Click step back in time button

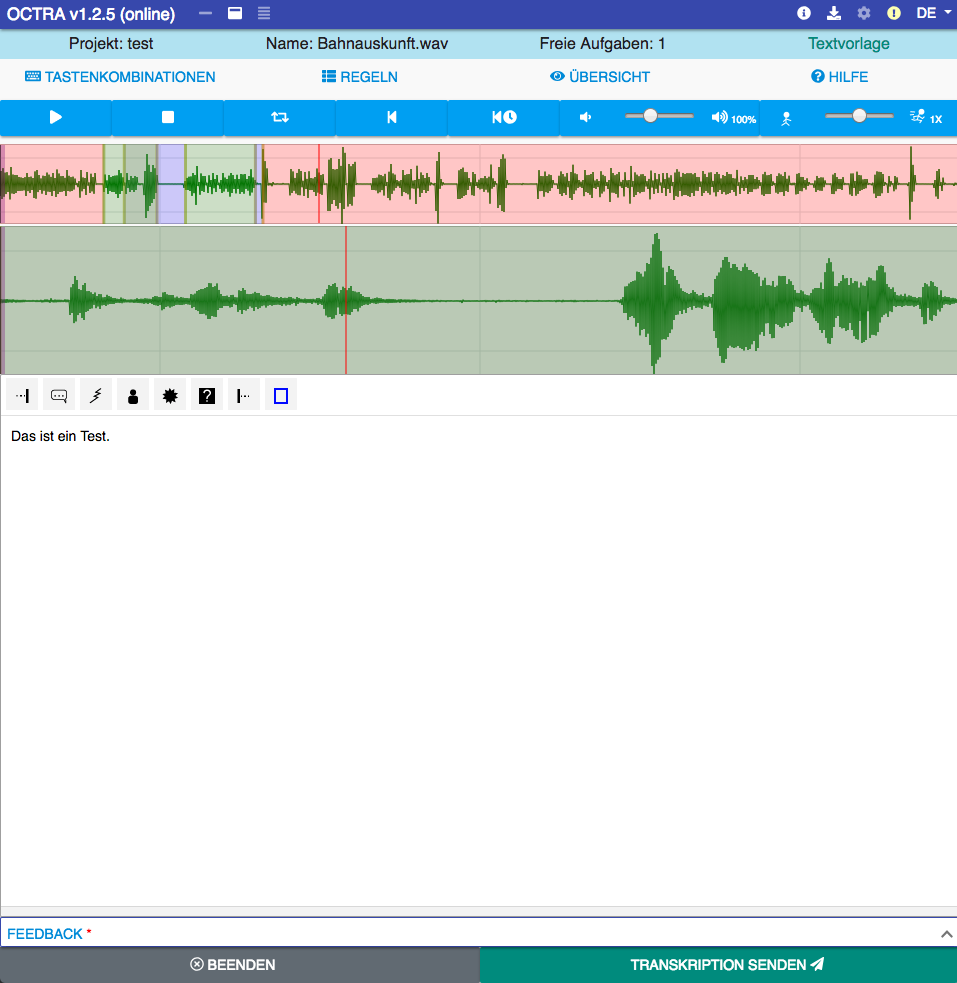(x=504, y=117)
